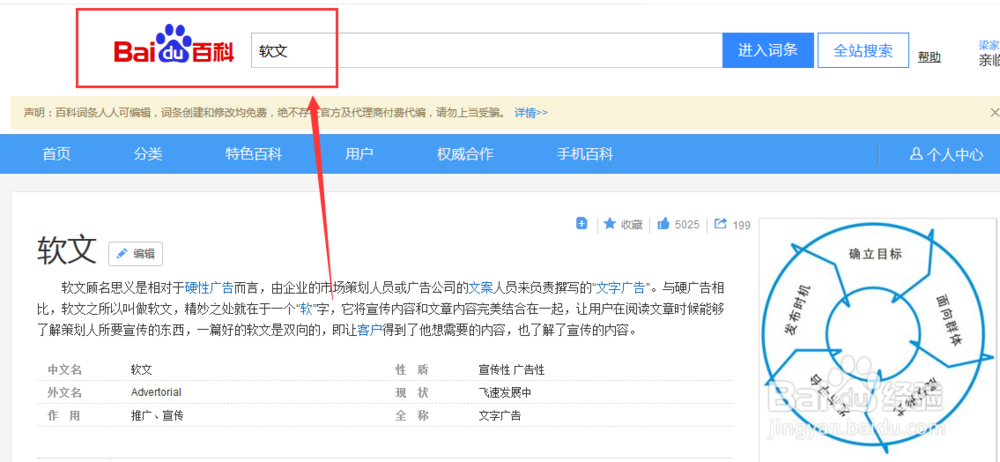The width and height of the screenshot is (1000, 462).
Task: Open the 分类 navigation menu
Action: point(148,154)
